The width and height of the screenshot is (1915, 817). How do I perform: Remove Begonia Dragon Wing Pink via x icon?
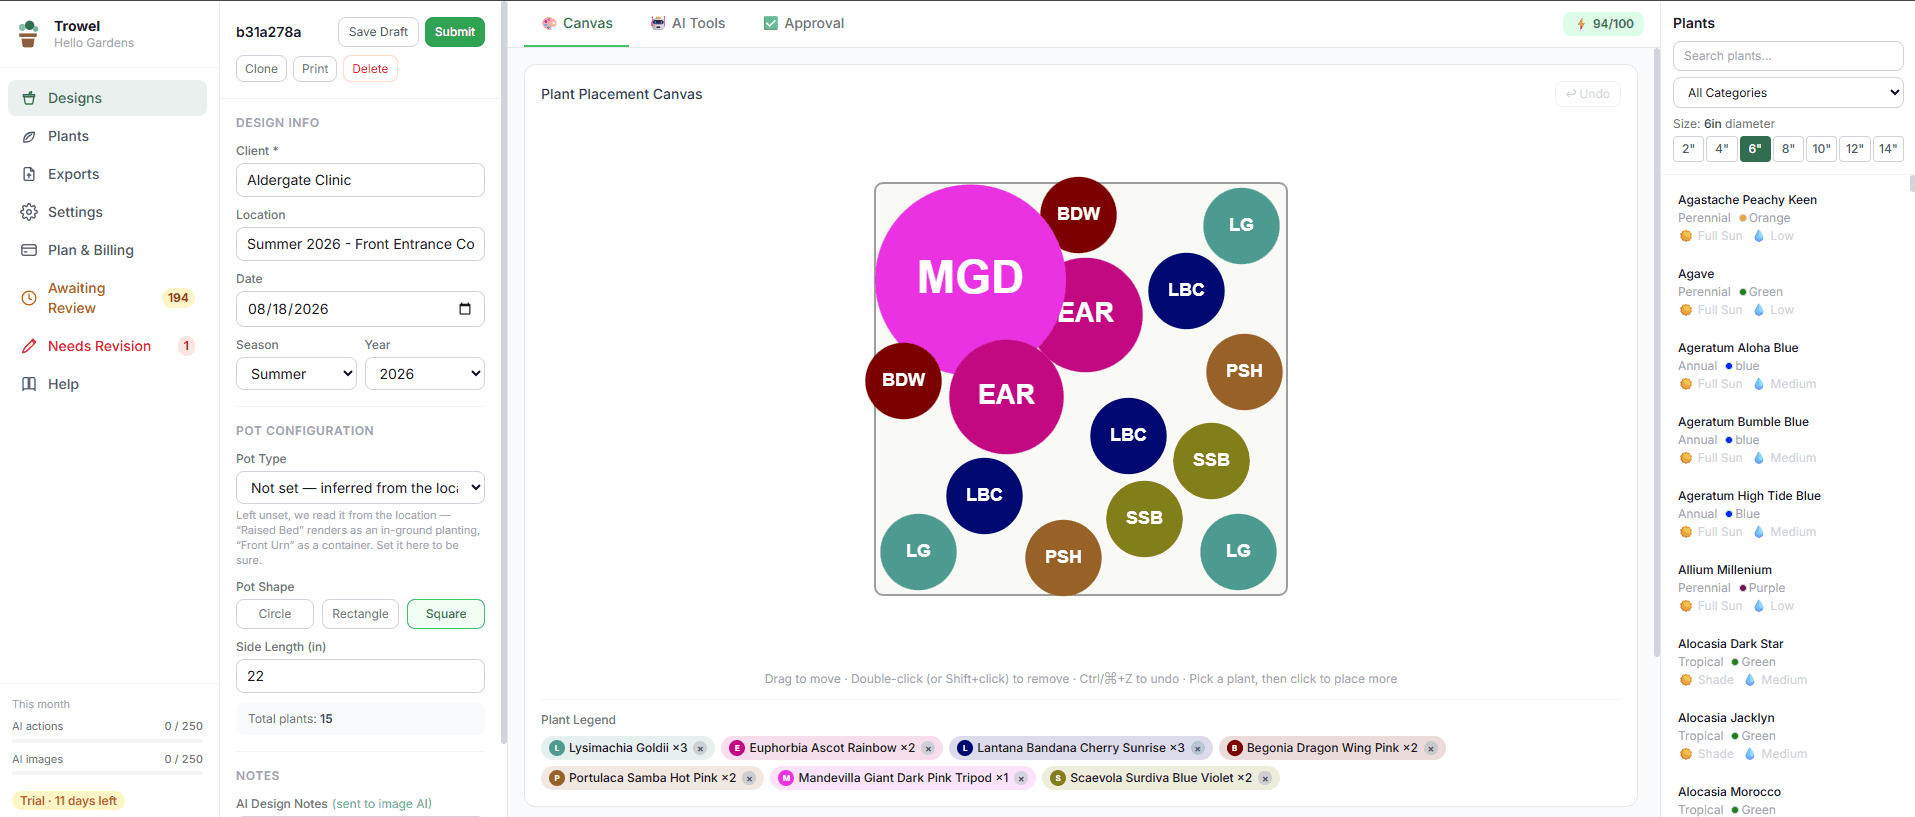[1430, 748]
